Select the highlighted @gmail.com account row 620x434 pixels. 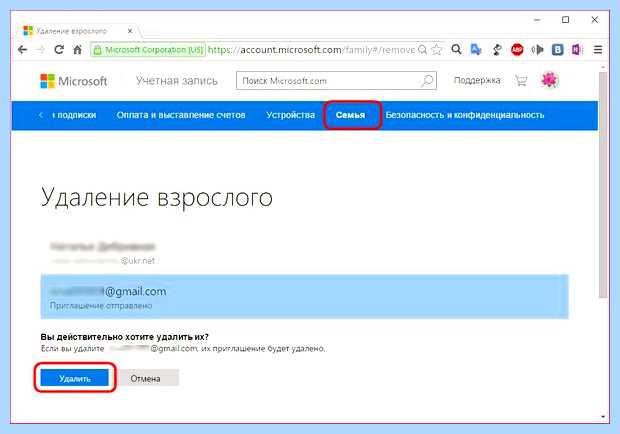coord(304,296)
